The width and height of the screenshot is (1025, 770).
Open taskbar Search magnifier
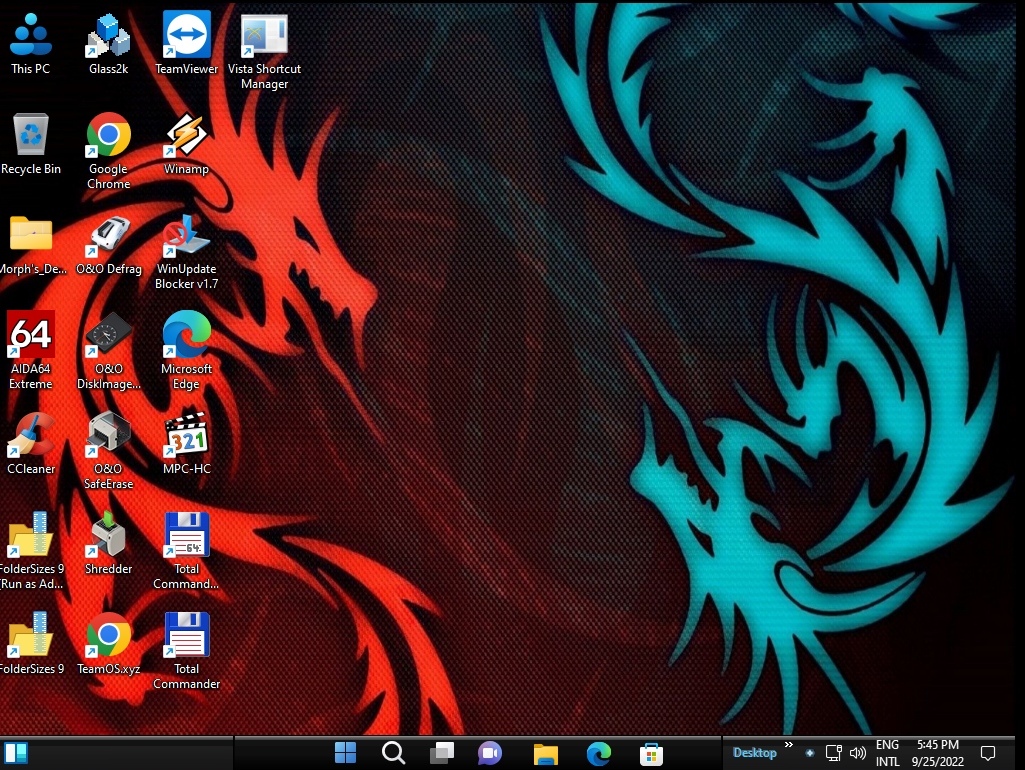[x=394, y=753]
